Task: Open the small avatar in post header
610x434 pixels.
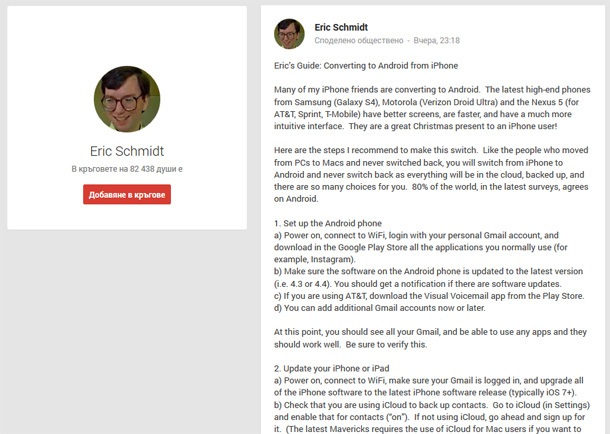Action: (290, 33)
